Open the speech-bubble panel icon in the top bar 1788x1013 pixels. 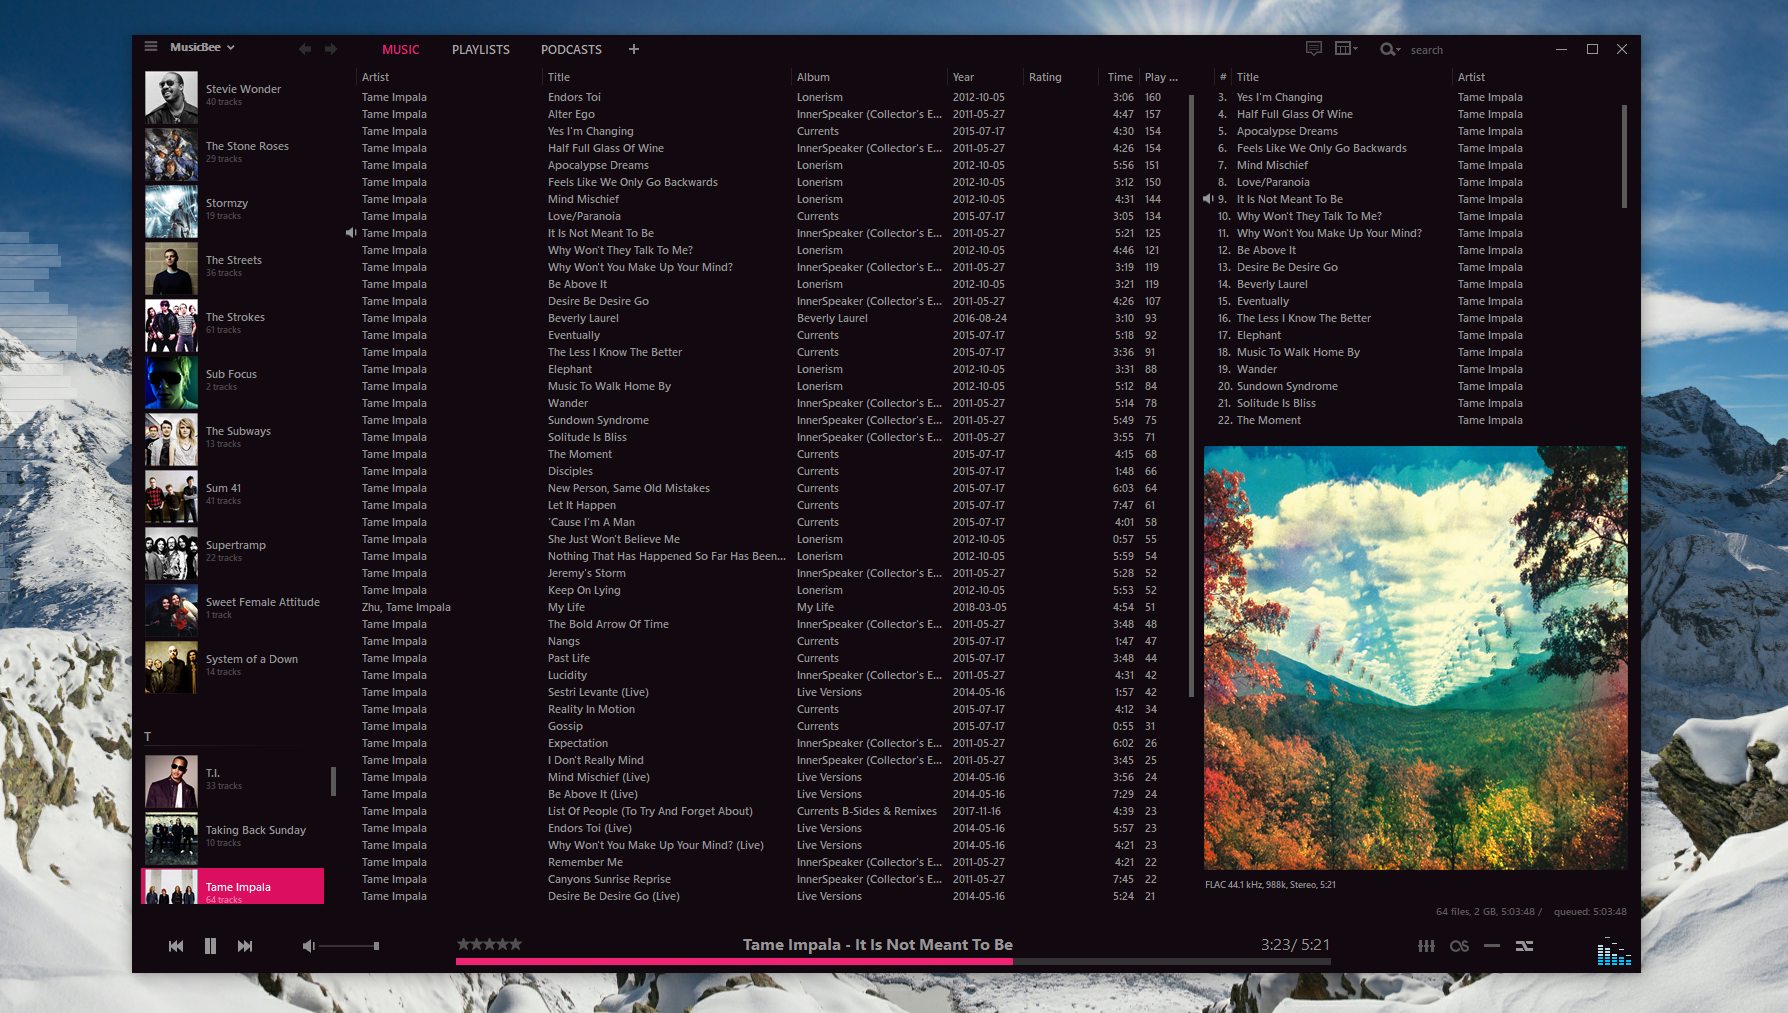click(1314, 49)
